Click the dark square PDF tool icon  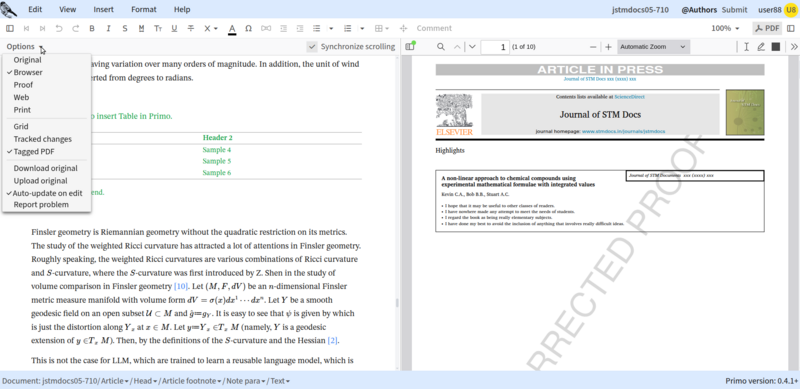(x=776, y=47)
